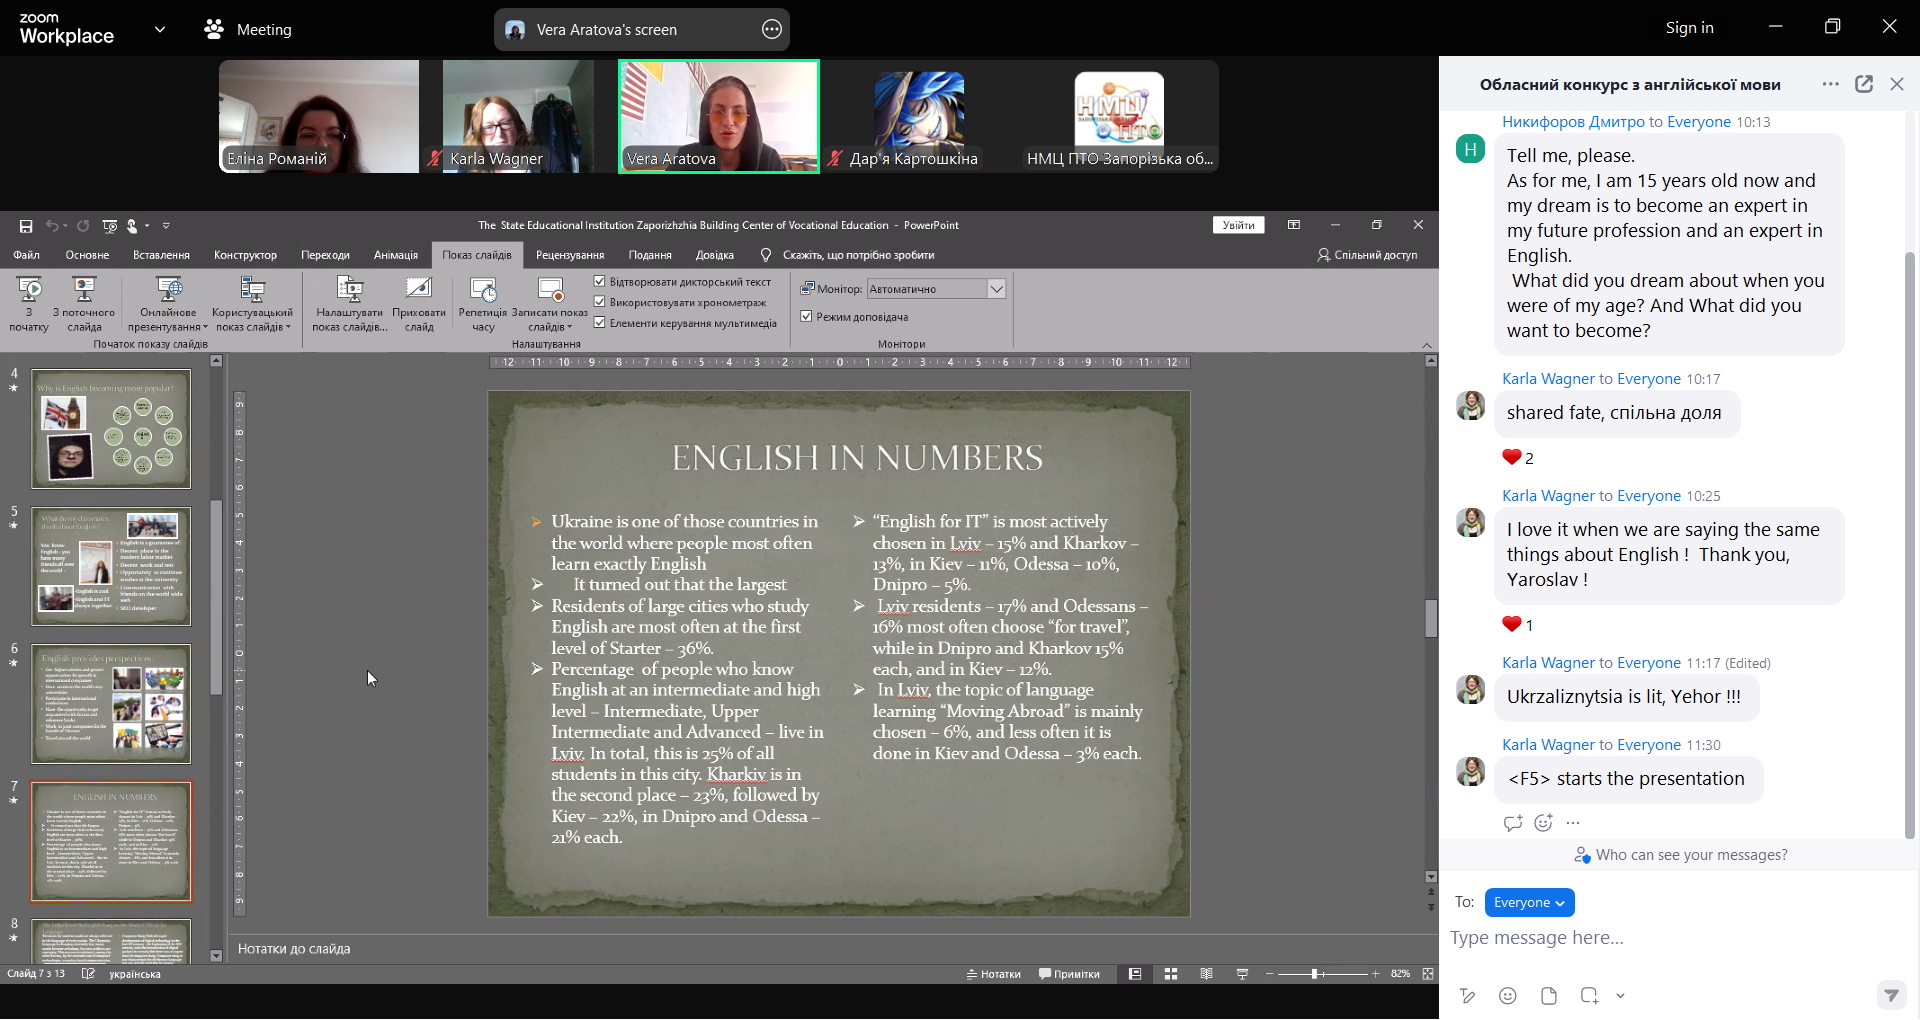Toggle the use timings checkbox
The height and width of the screenshot is (1020, 1920).
pos(600,302)
